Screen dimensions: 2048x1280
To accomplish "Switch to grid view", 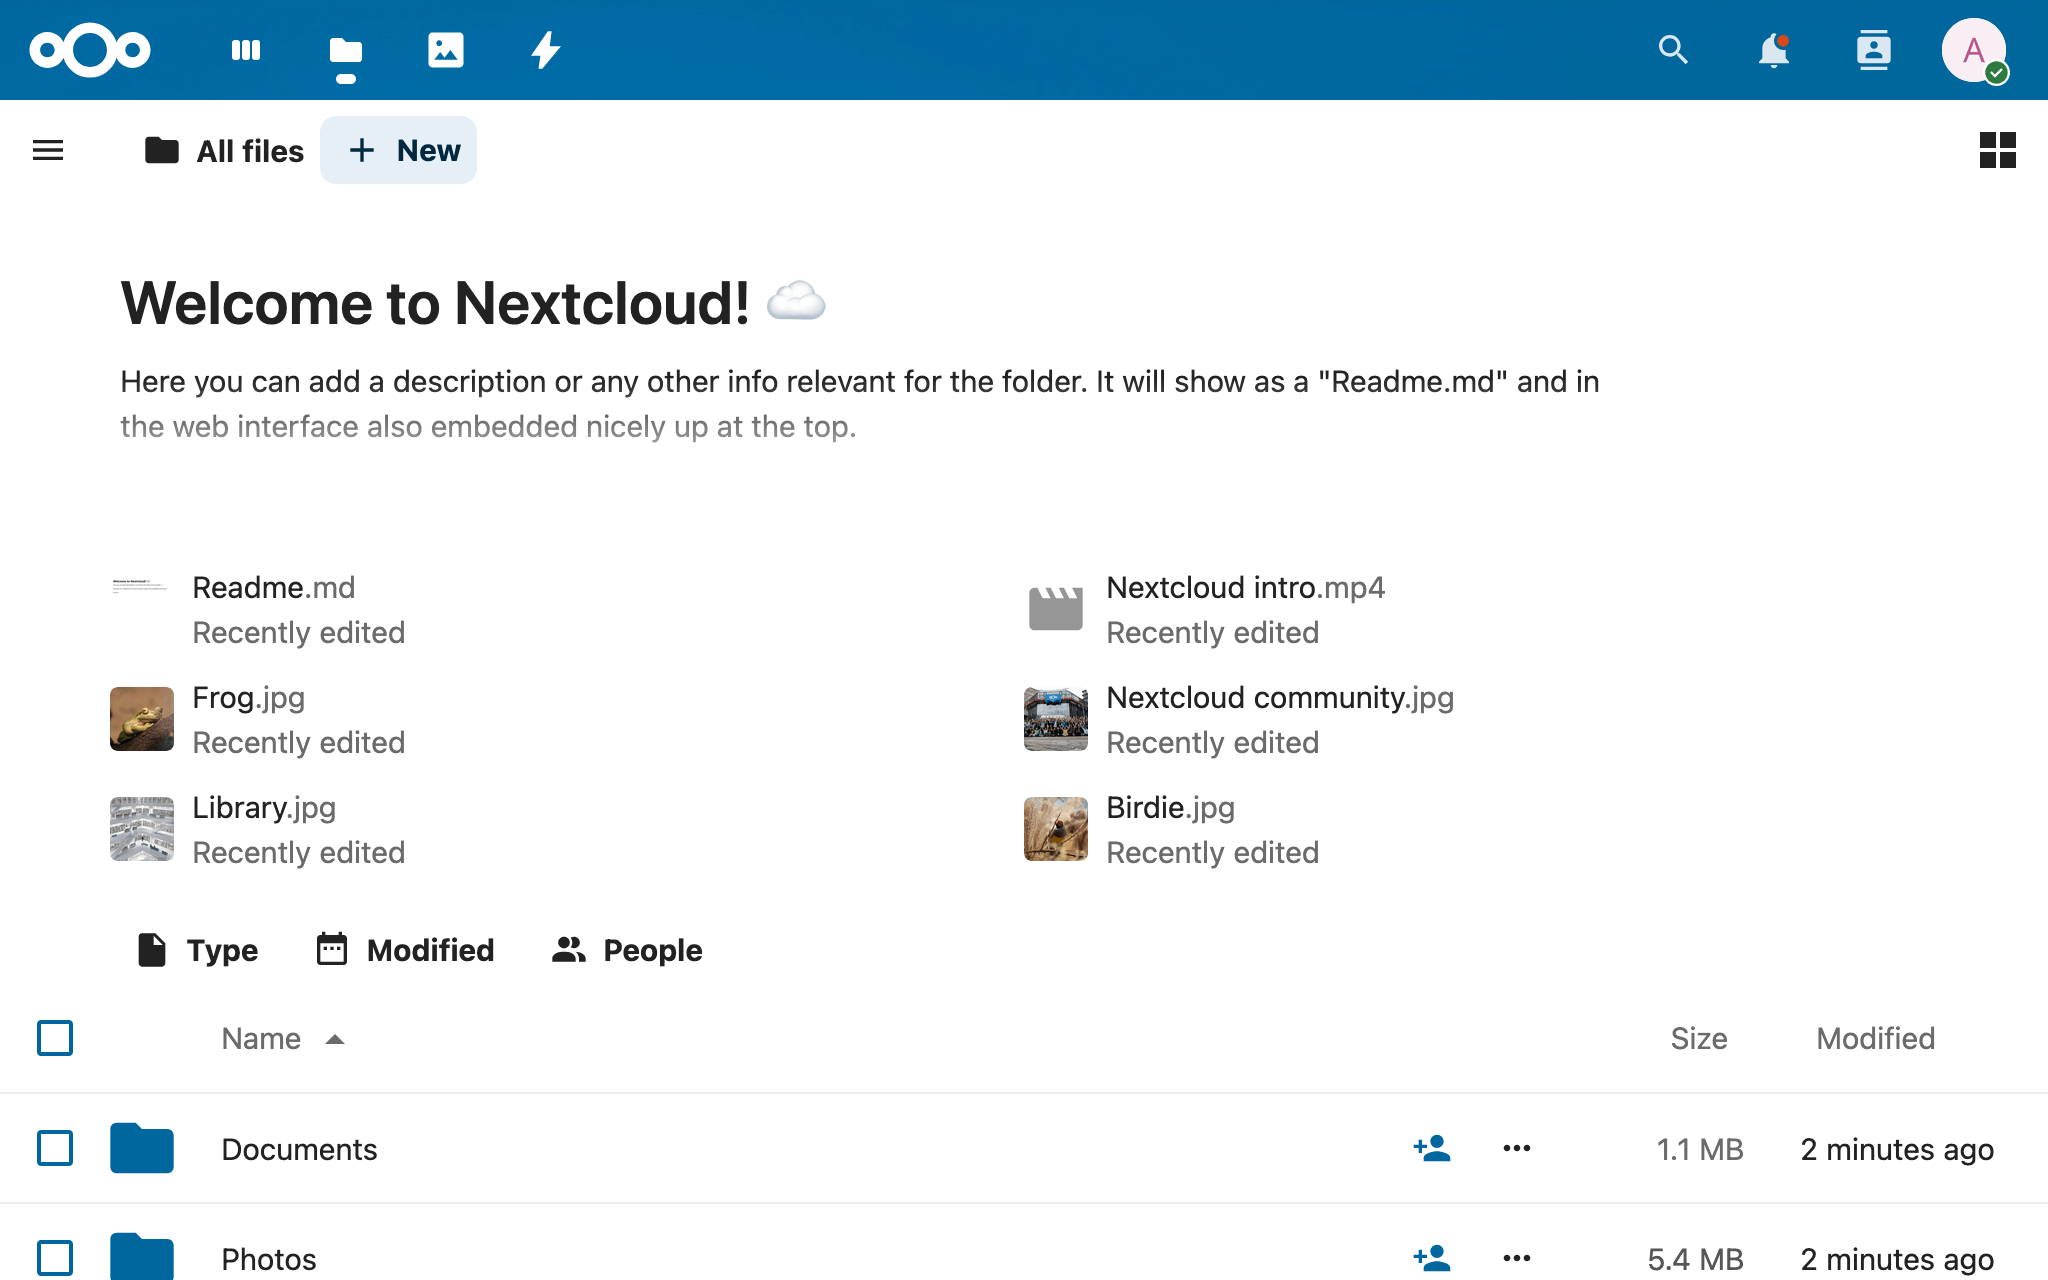I will (x=1997, y=150).
